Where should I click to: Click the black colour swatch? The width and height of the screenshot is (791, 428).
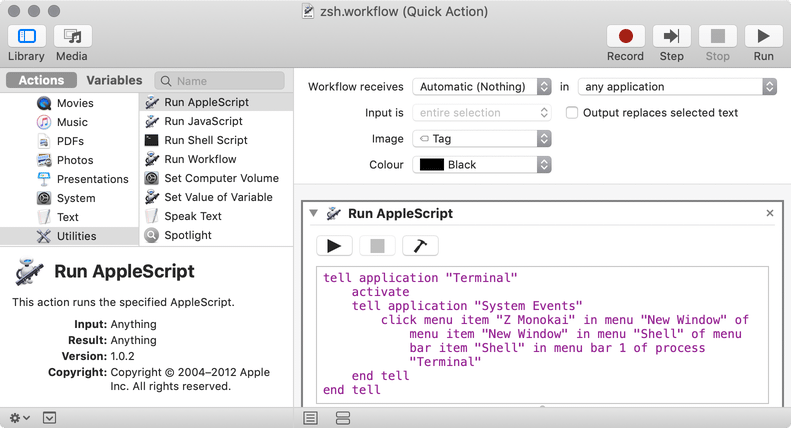432,165
